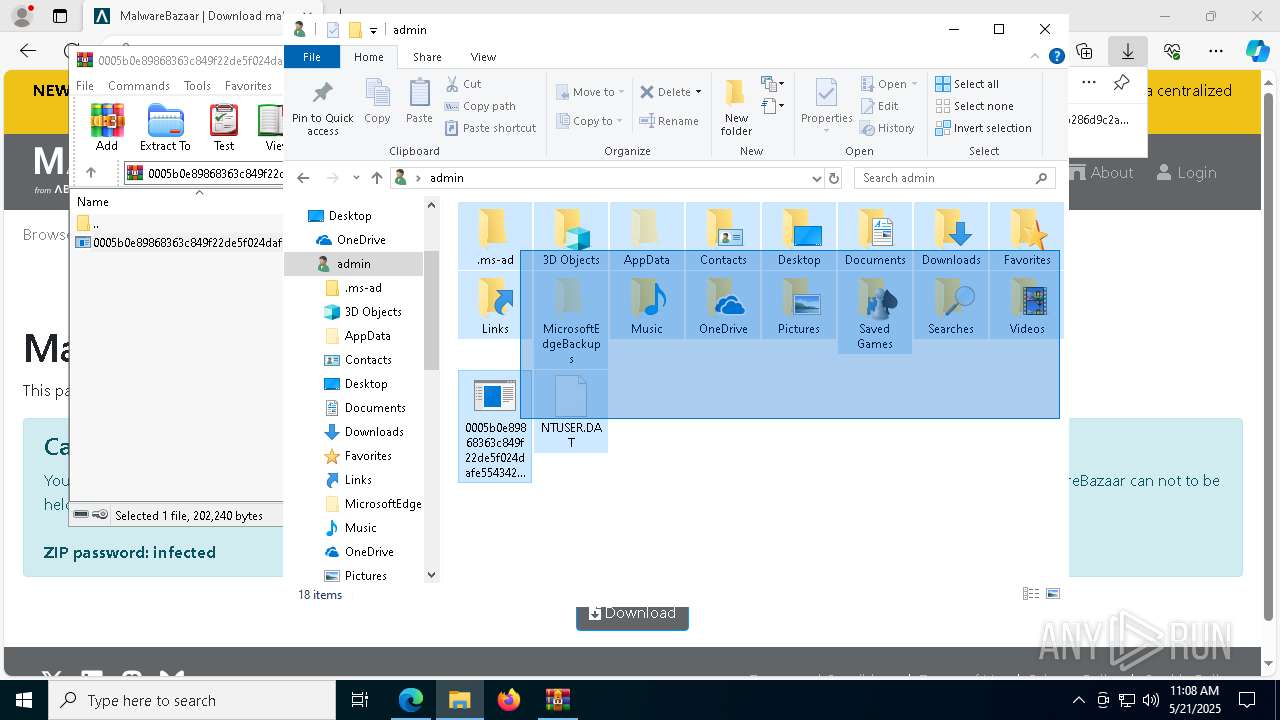Click Invert selection in ribbon

[x=983, y=128]
